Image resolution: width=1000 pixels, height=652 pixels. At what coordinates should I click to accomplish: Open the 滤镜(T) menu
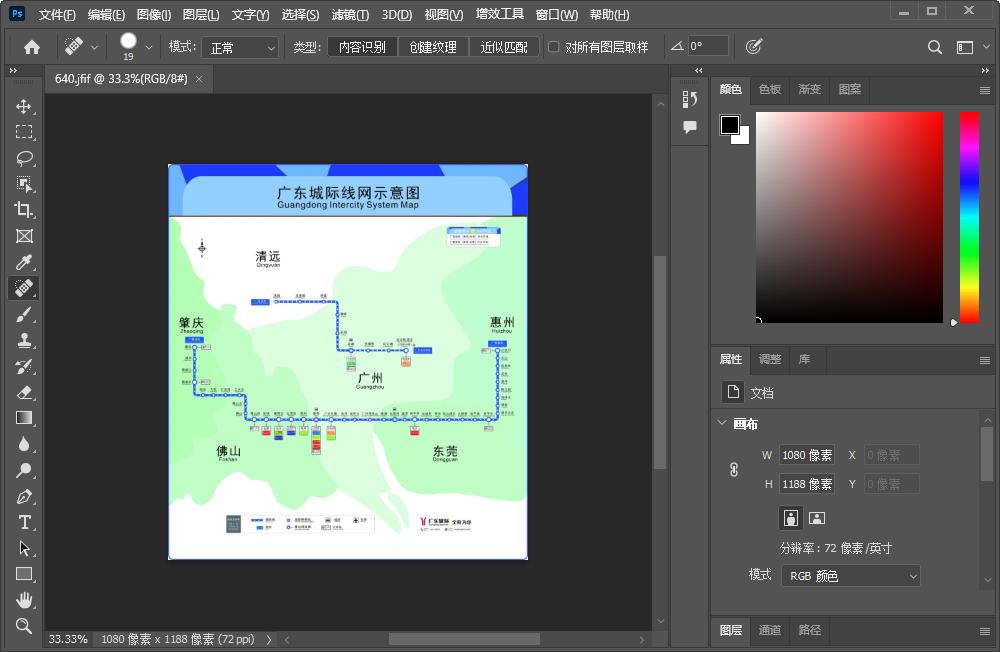tap(349, 15)
